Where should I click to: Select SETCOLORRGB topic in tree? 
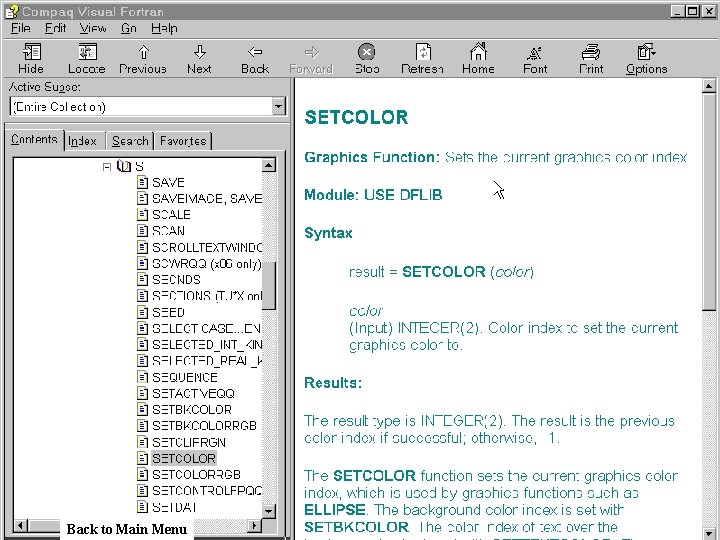[x=197, y=474]
